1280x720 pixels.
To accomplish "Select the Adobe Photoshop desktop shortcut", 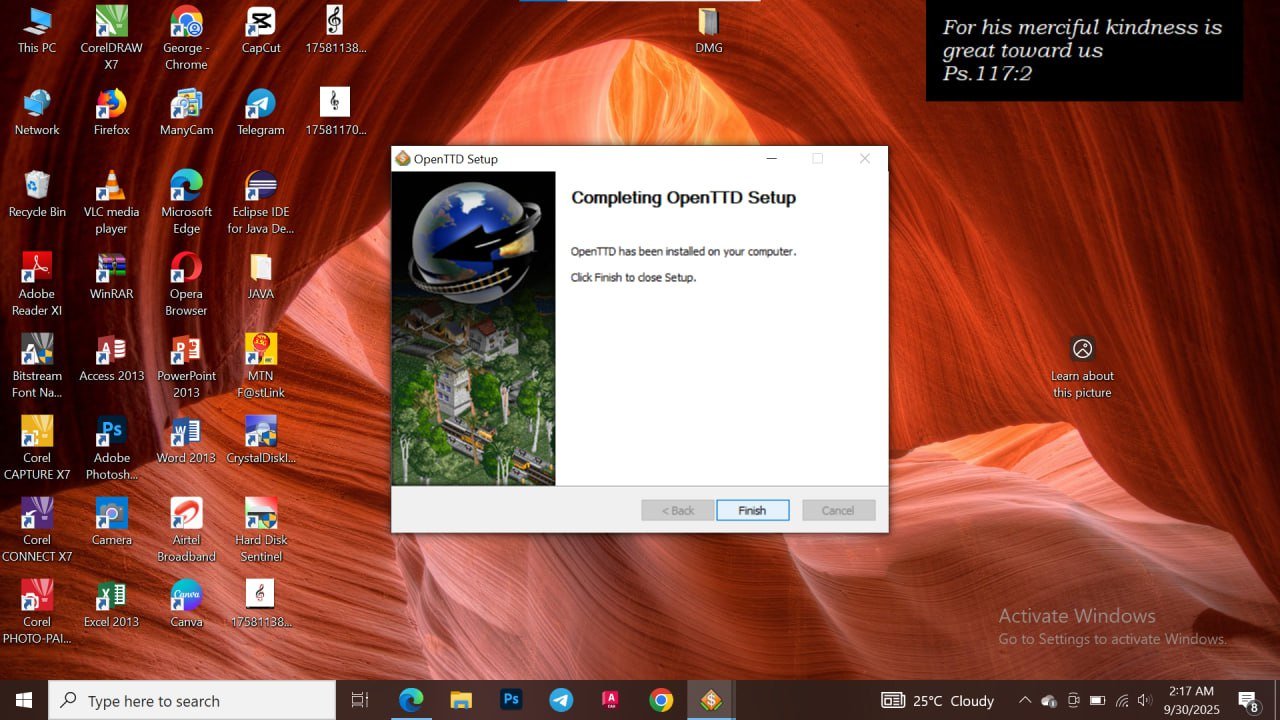I will [111, 448].
